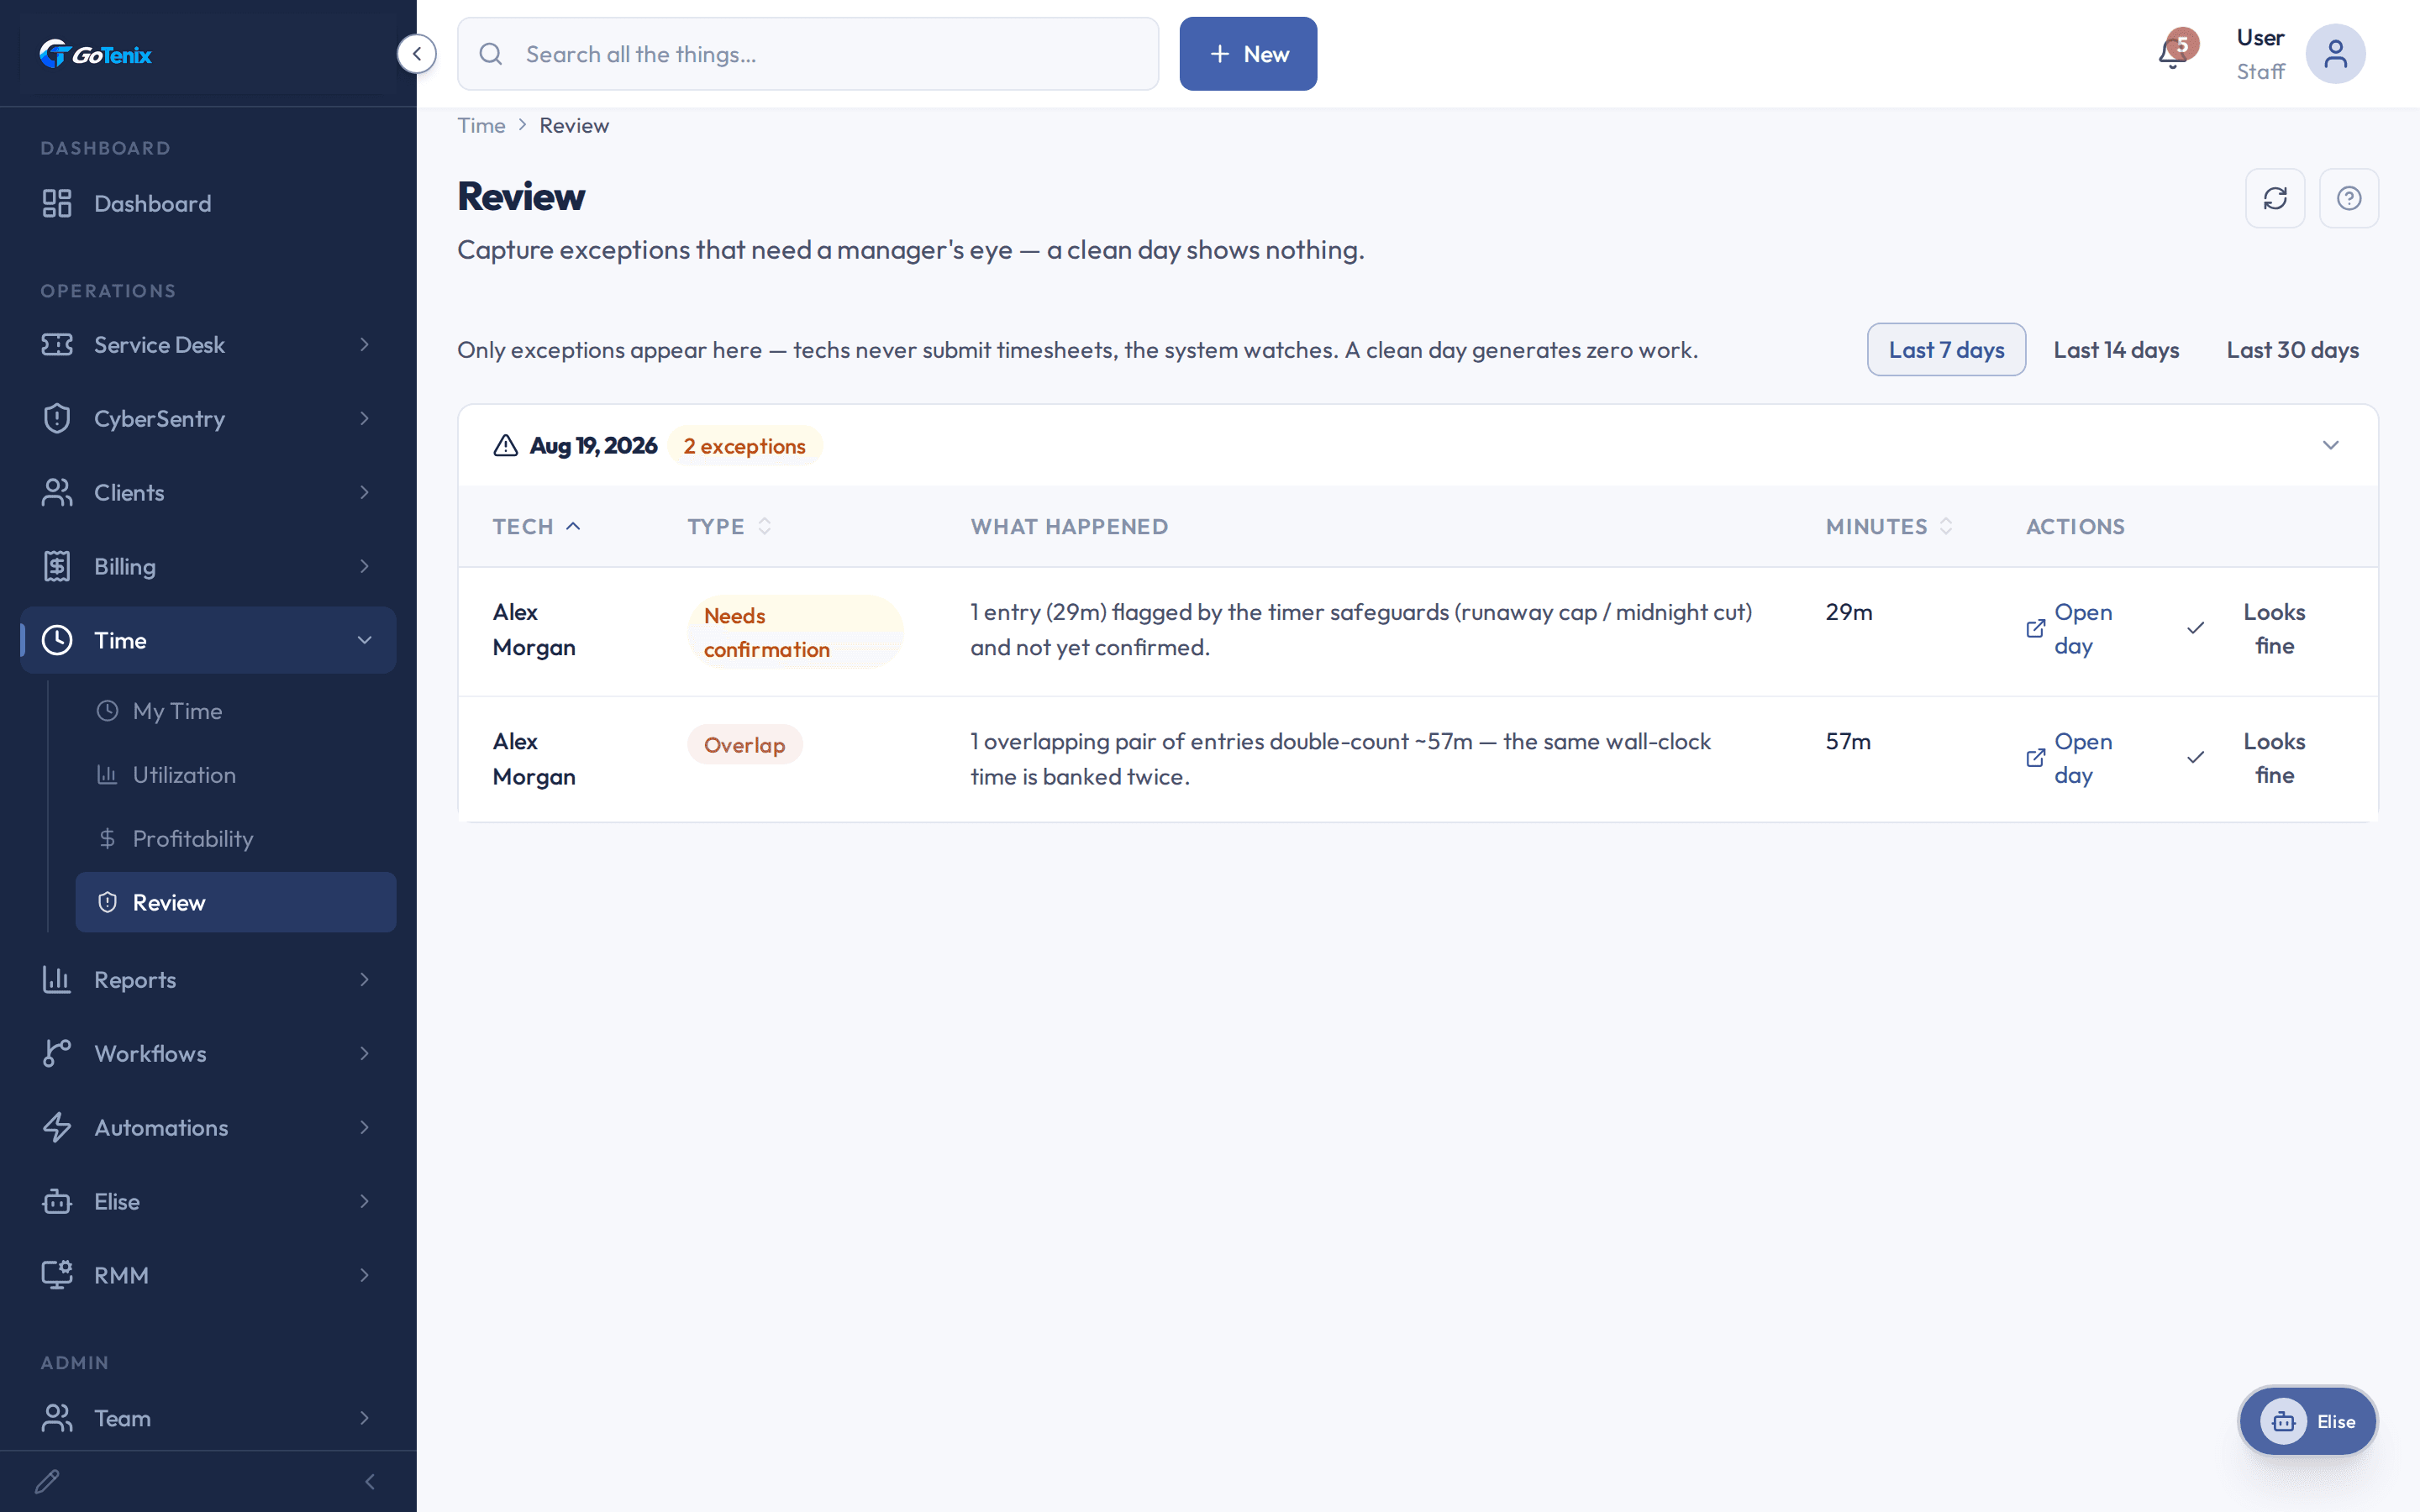Open the notifications bell
Image resolution: width=2420 pixels, height=1512 pixels.
(2172, 54)
